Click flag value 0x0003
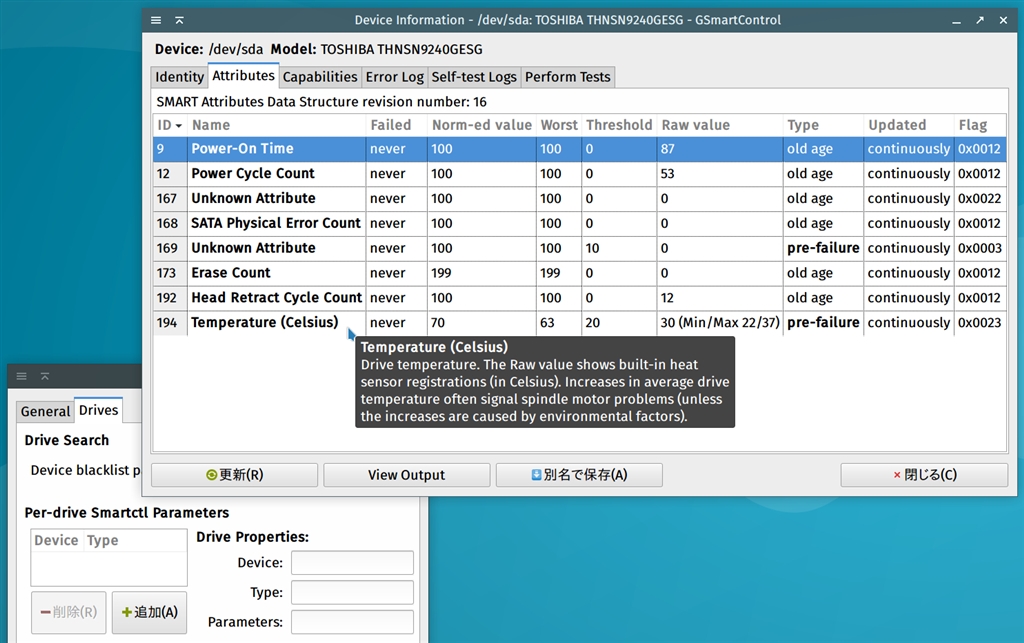The height and width of the screenshot is (643, 1024). pyautogui.click(x=979, y=248)
